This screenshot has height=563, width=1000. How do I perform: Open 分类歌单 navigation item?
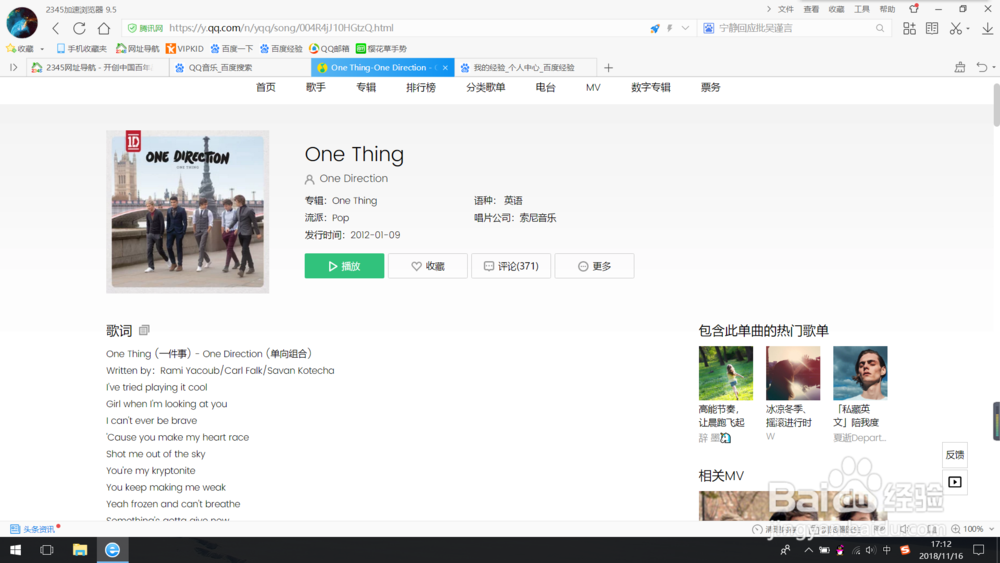[x=486, y=87]
